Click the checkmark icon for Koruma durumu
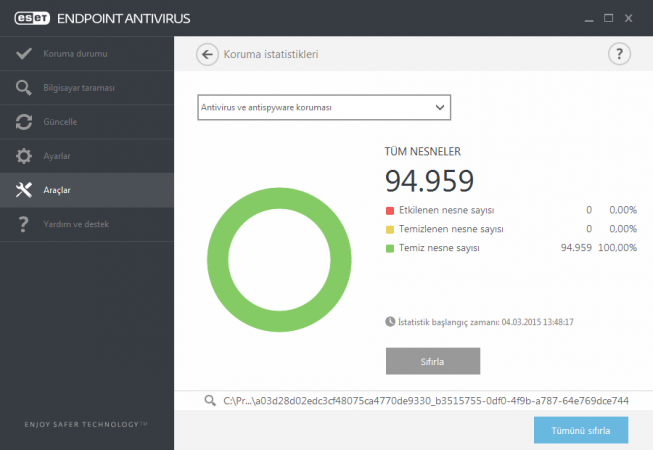The image size is (653, 450). [24, 53]
